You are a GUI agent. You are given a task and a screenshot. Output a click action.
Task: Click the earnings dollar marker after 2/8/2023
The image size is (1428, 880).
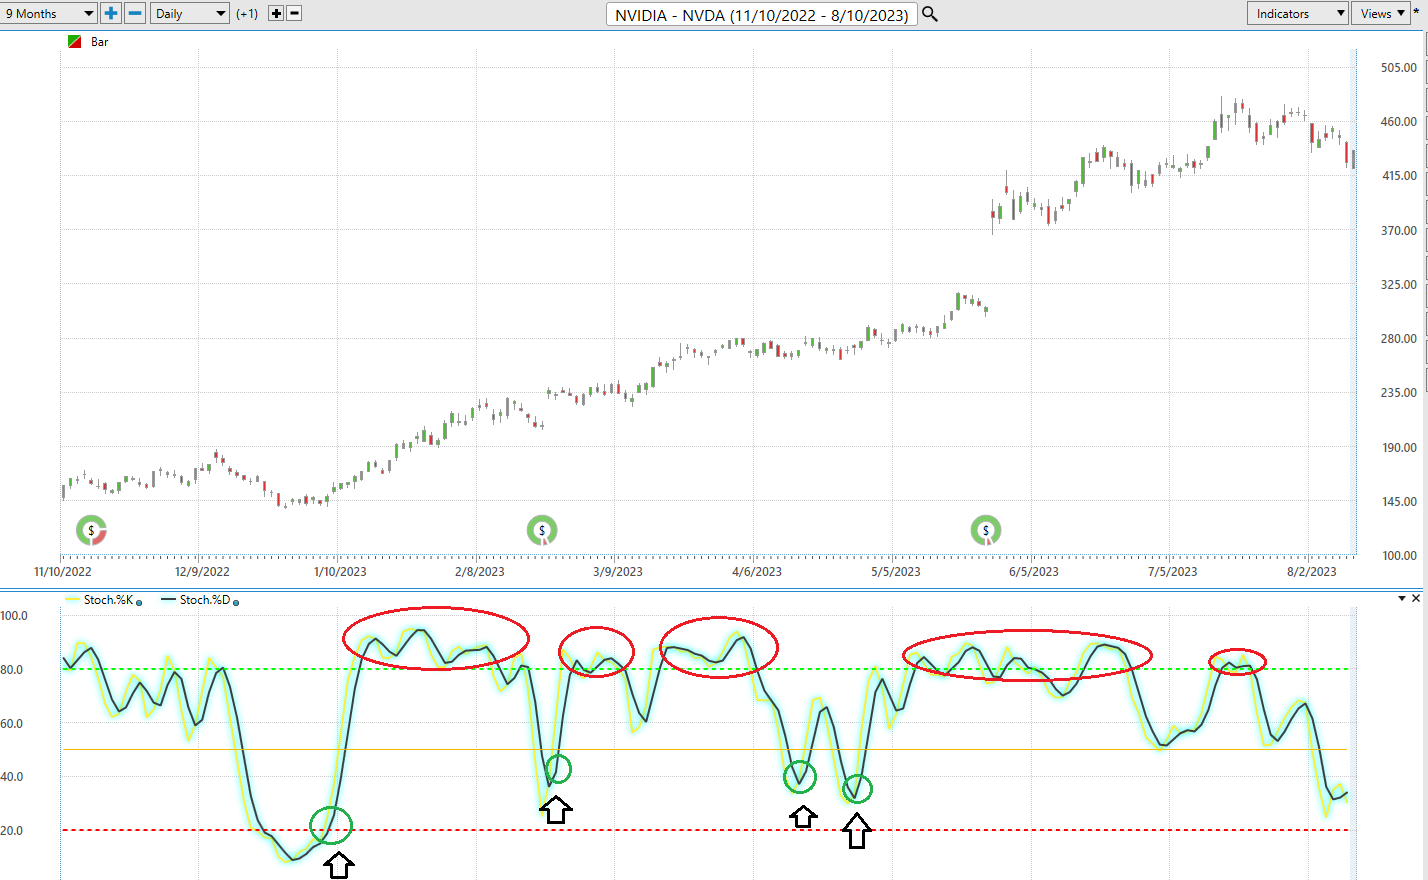[542, 531]
